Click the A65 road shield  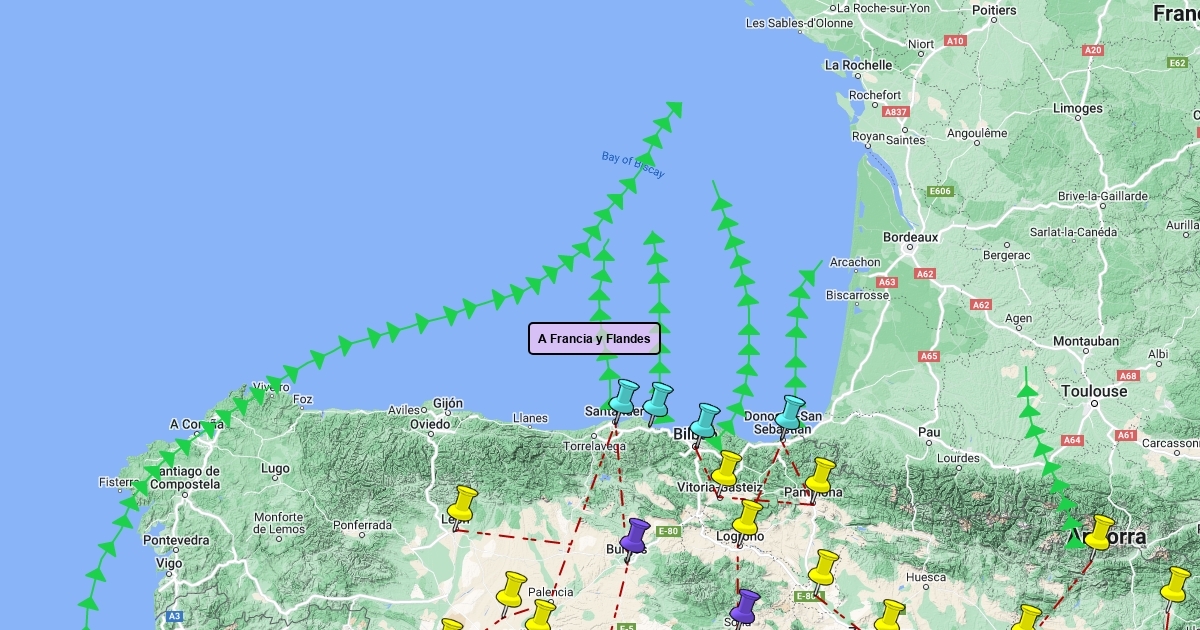tap(929, 356)
